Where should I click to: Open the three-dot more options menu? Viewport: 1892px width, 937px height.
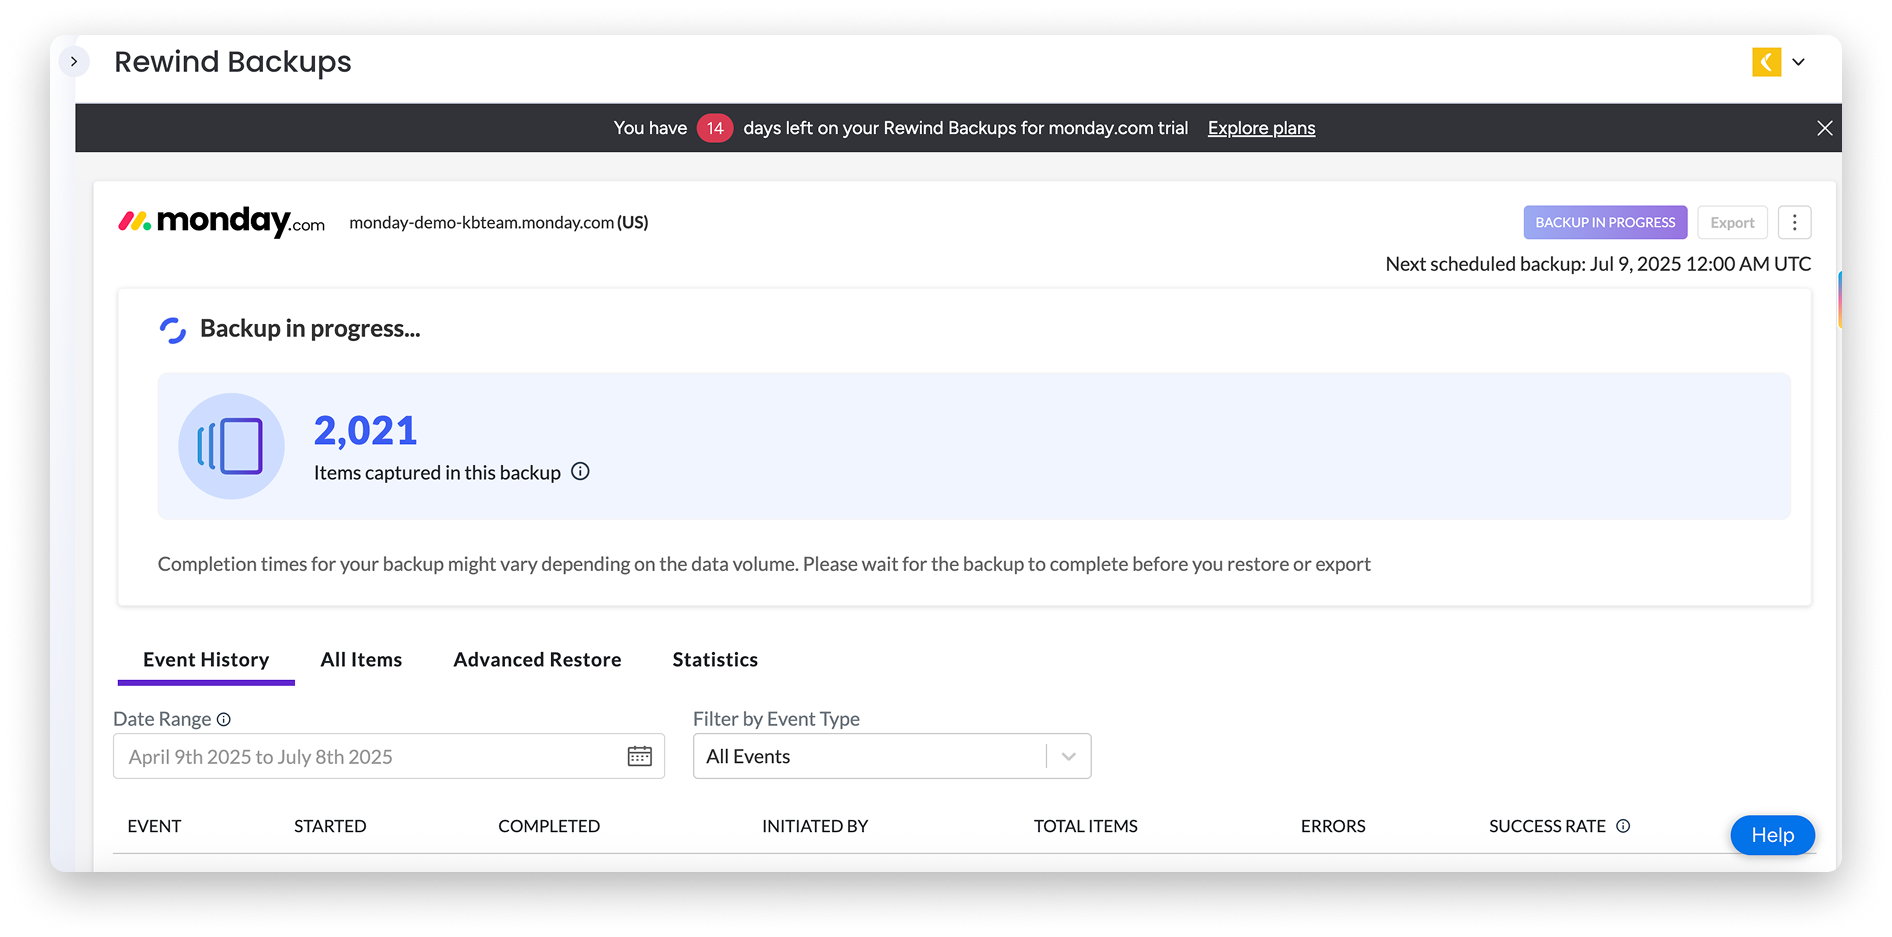(x=1794, y=222)
